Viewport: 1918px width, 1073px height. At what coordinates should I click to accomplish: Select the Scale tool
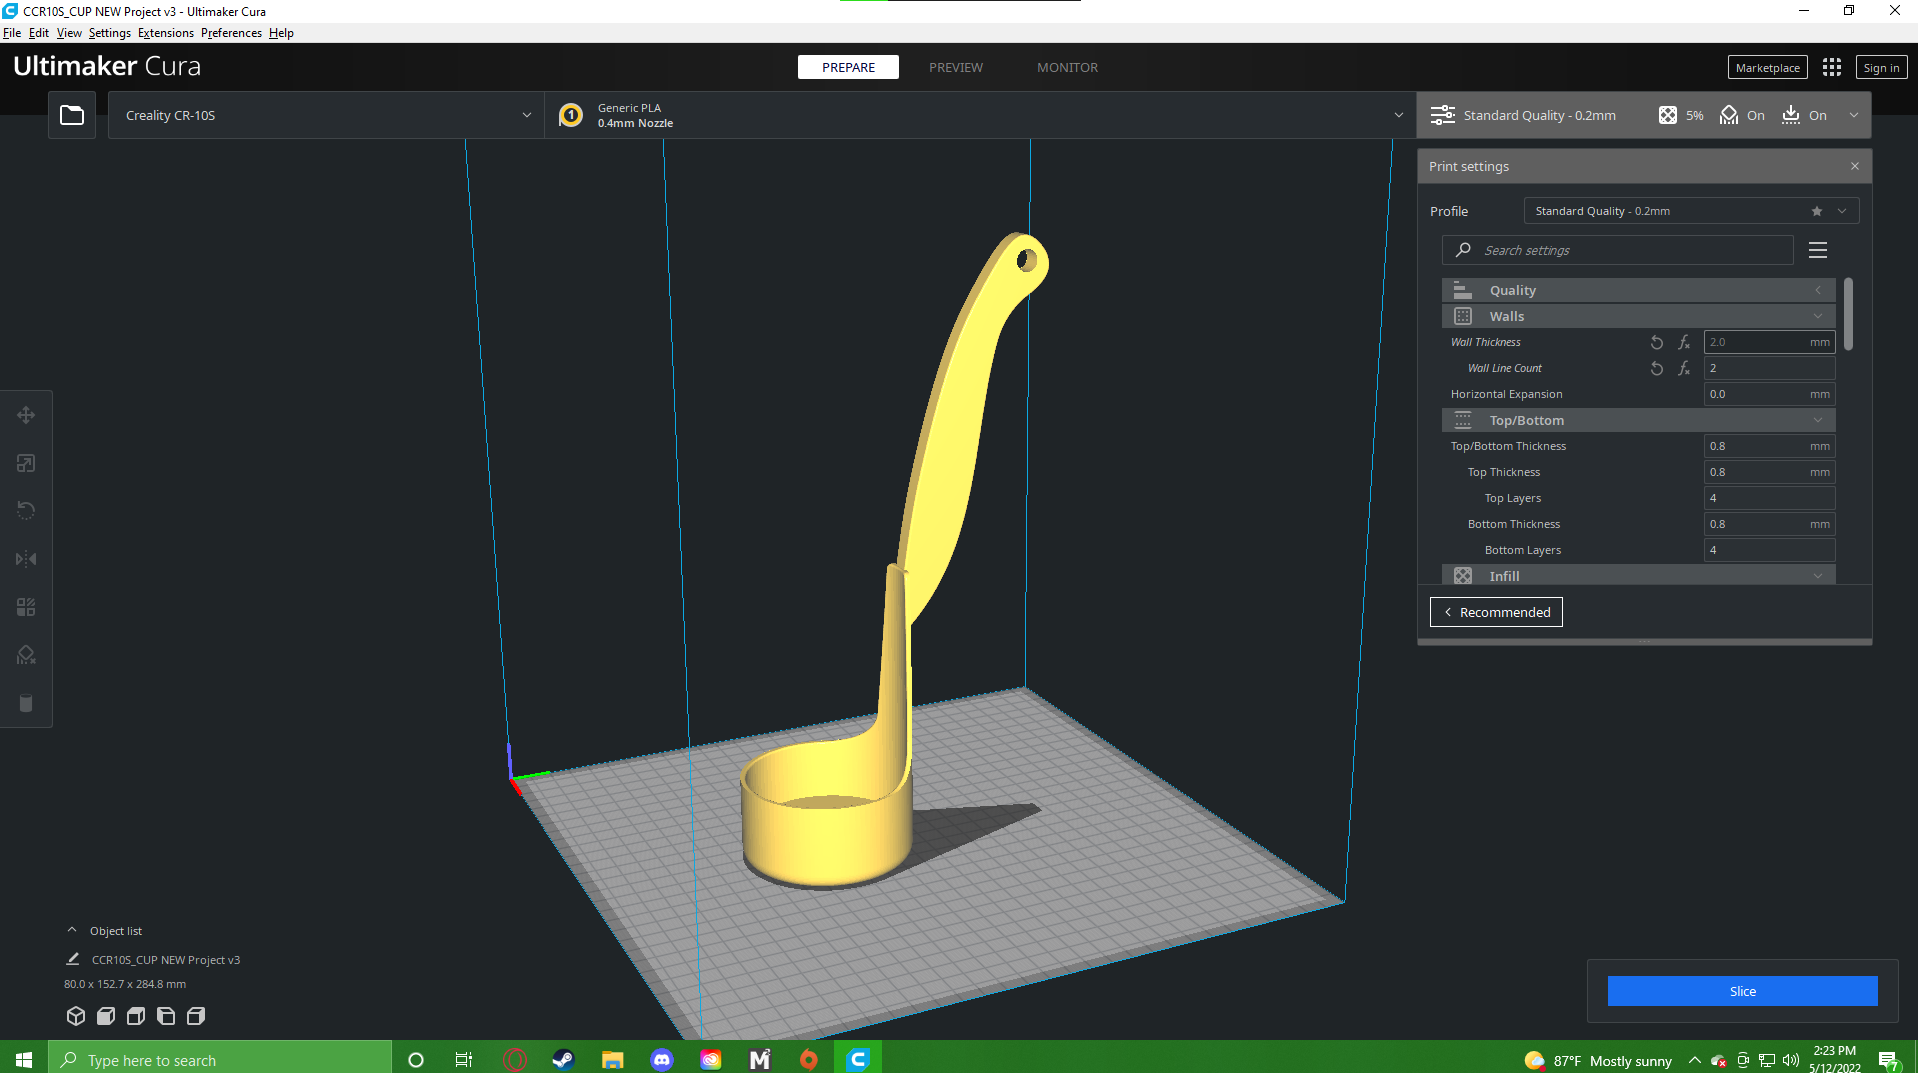pos(26,463)
